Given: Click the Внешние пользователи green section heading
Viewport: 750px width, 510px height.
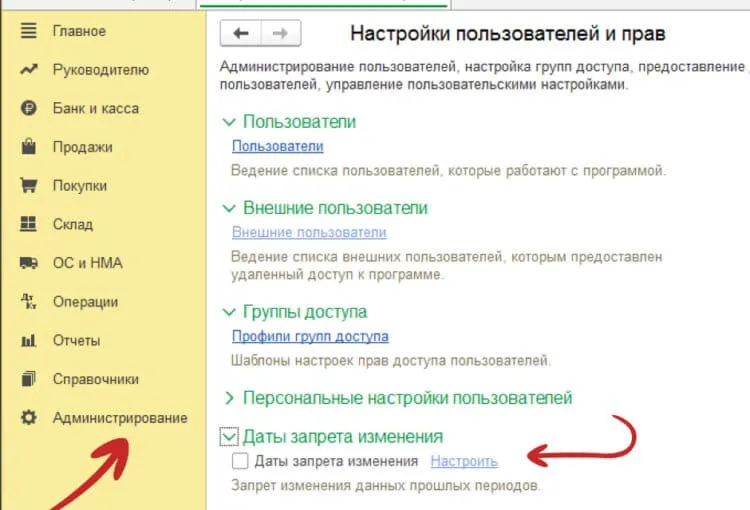Looking at the screenshot, I should [x=335, y=208].
